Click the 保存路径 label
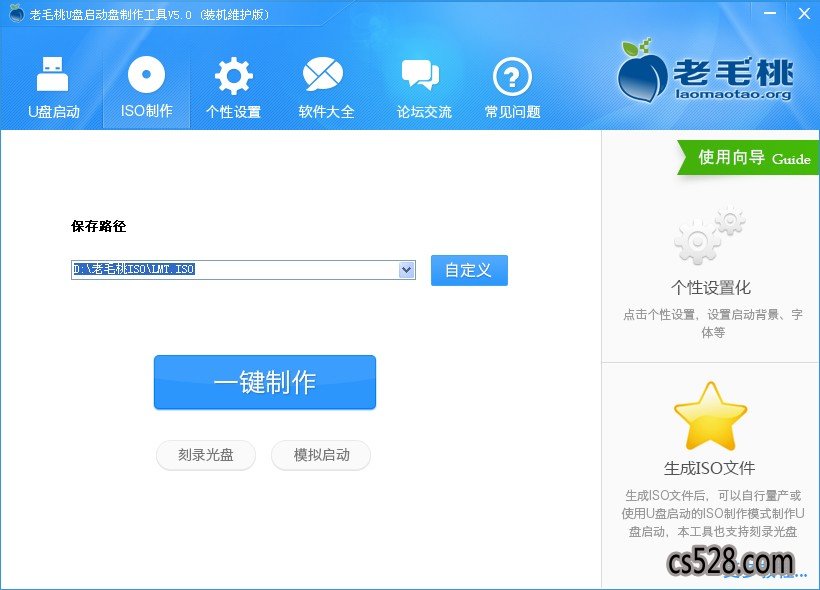The height and width of the screenshot is (590, 820). 99,226
